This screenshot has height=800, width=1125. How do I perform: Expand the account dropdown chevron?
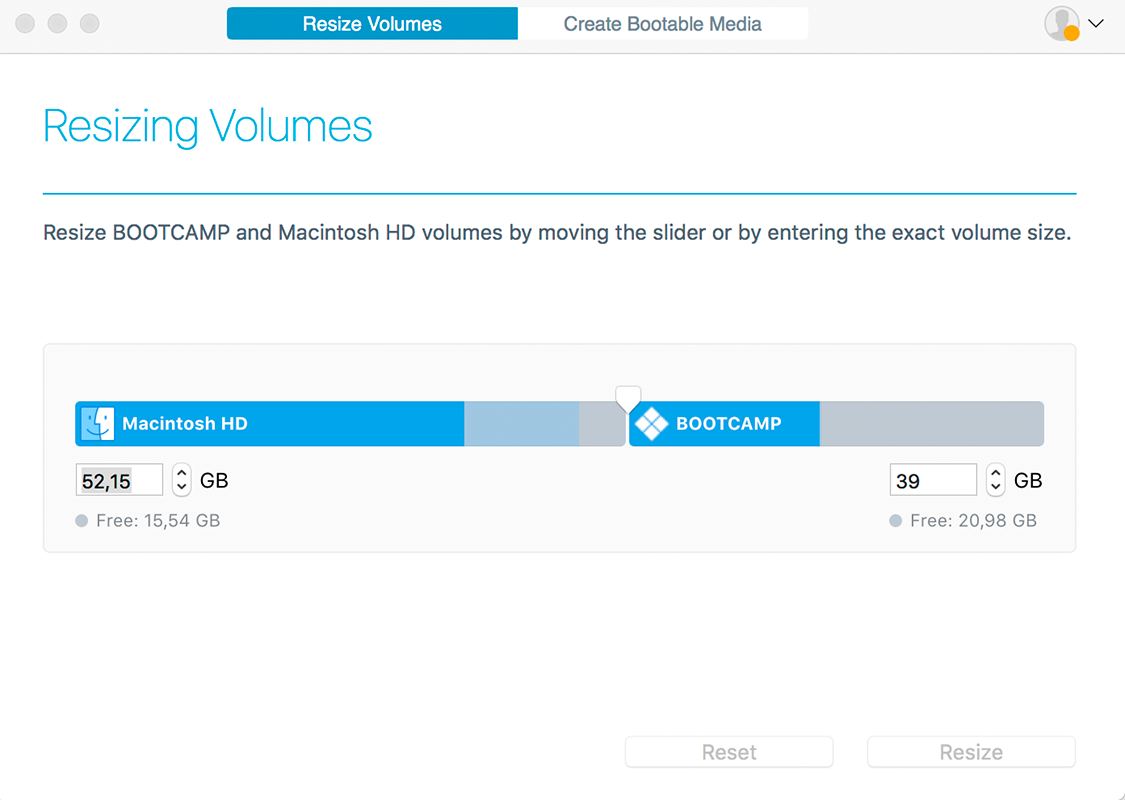coord(1096,24)
